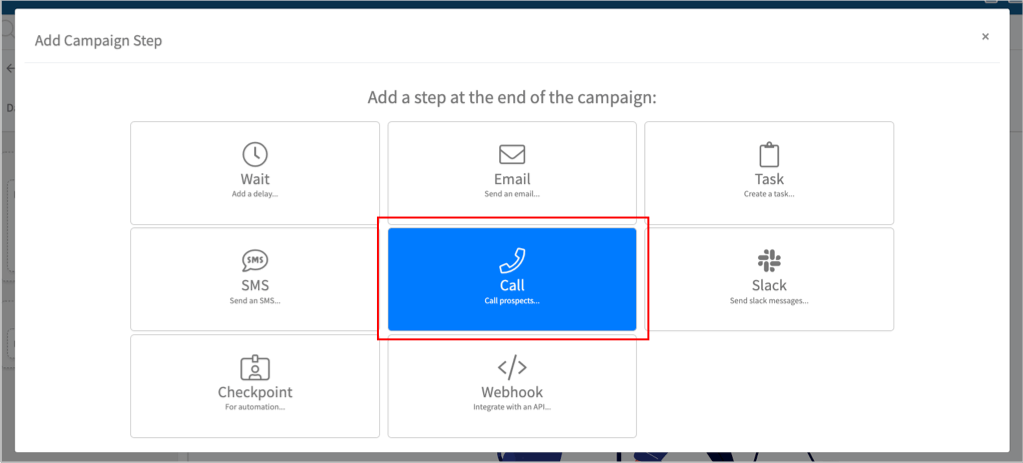This screenshot has height=463, width=1023.
Task: Click the phone handset Call icon
Action: point(512,261)
